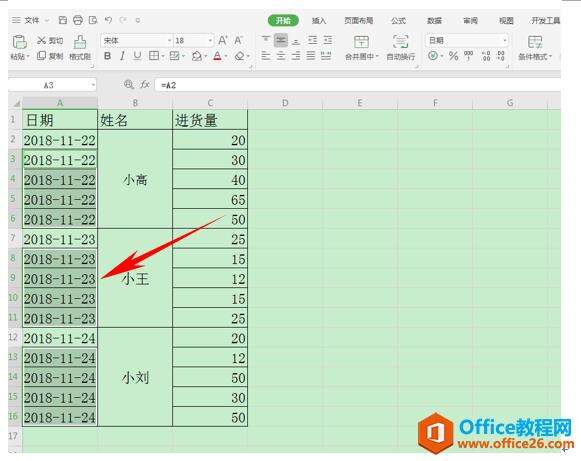Toggle Bold formatting
Viewport: 581px width, 461px height.
coord(107,56)
